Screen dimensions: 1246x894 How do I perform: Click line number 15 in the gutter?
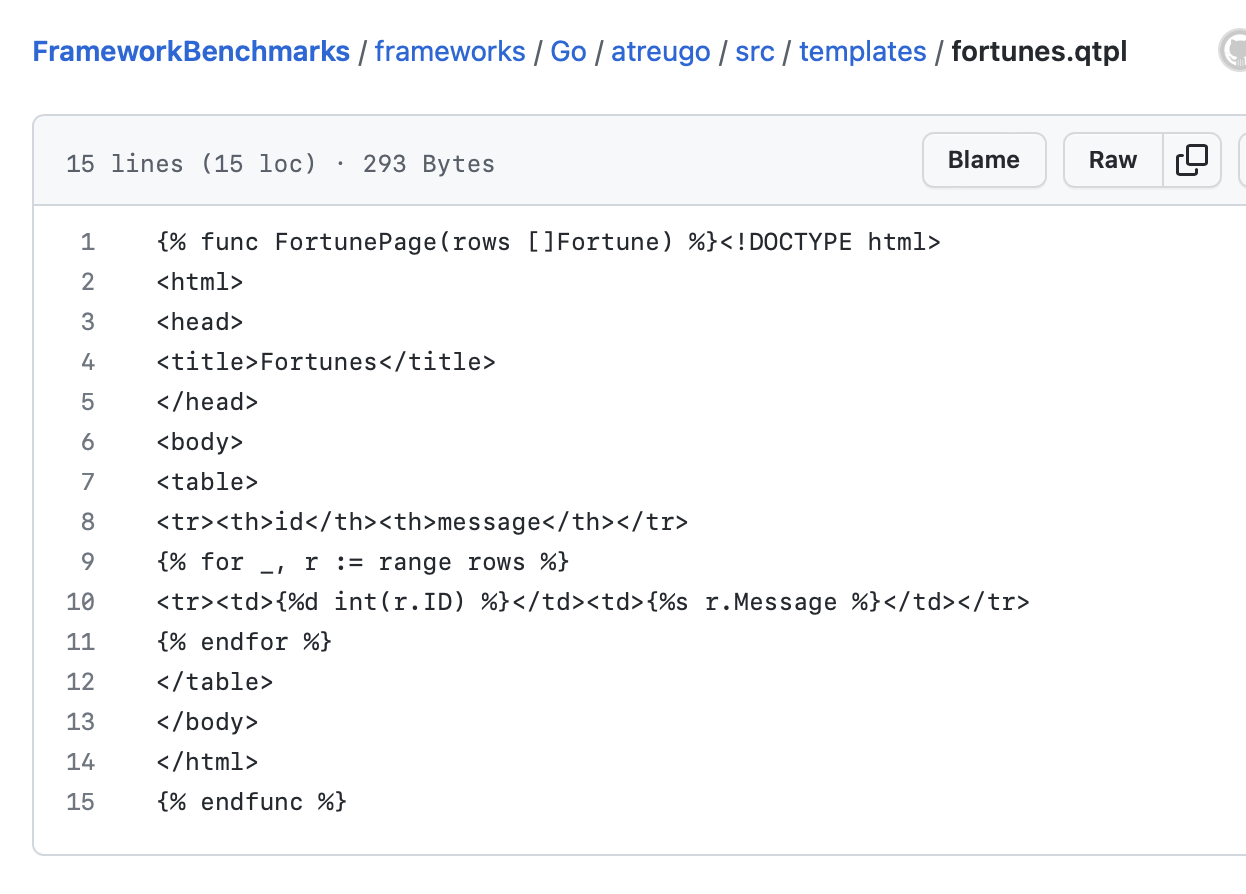81,802
